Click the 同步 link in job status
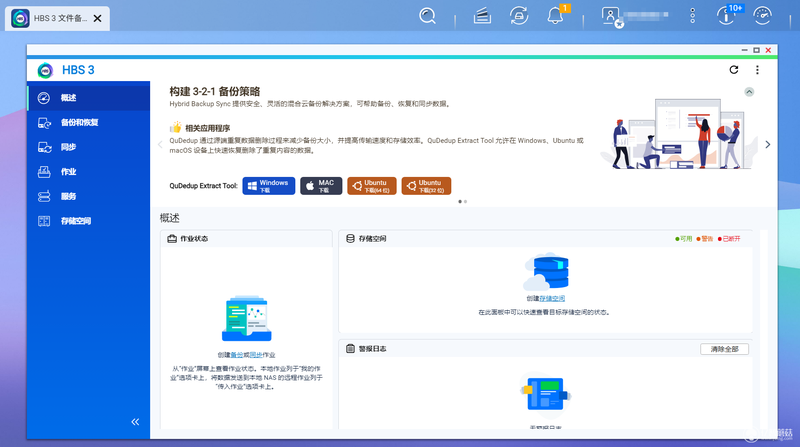Viewport: 800px width, 447px height. [x=256, y=355]
